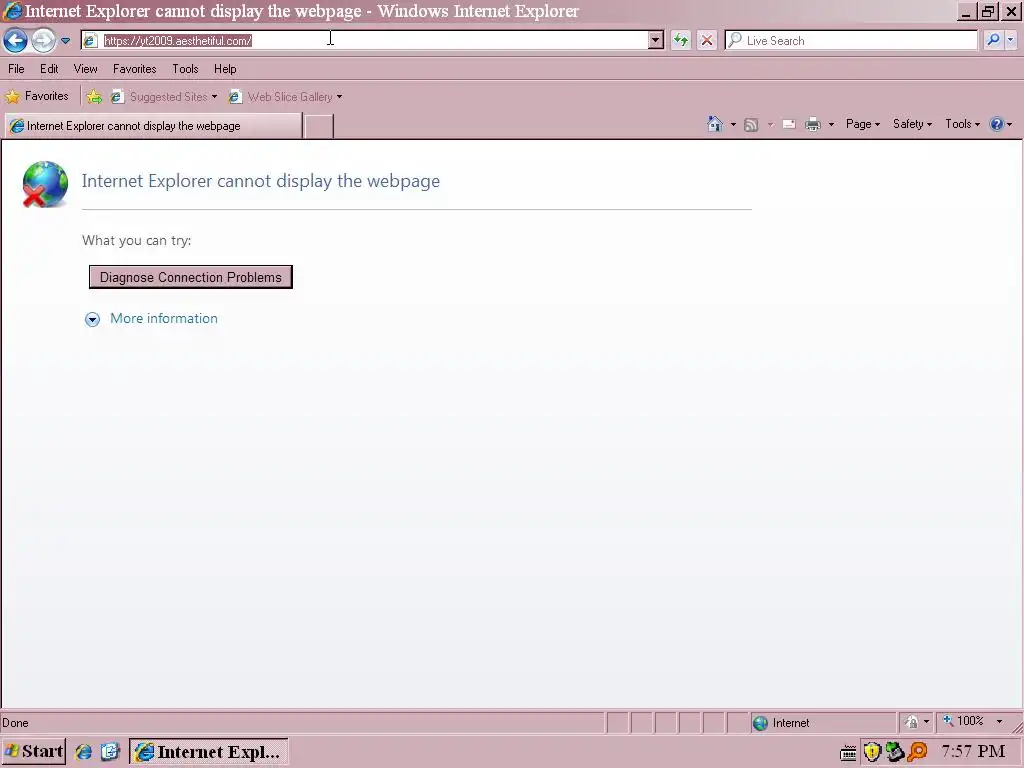Image resolution: width=1024 pixels, height=768 pixels.
Task: Click the Internet Expl... taskbar button
Action: [x=208, y=752]
